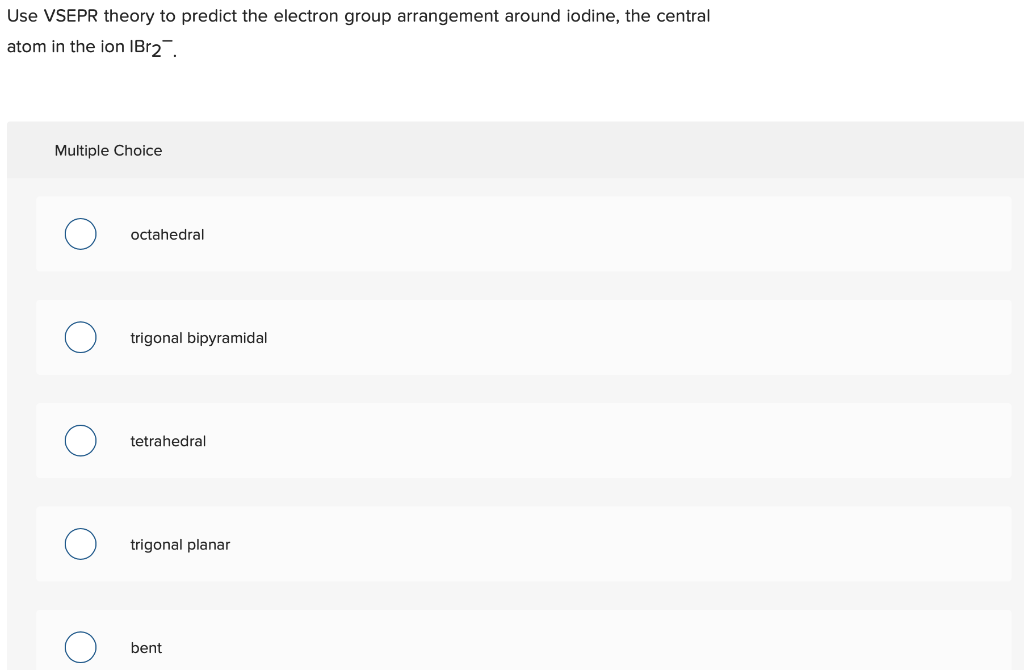Select the octahedral radio button
Viewport: 1024px width, 670px height.
[80, 233]
